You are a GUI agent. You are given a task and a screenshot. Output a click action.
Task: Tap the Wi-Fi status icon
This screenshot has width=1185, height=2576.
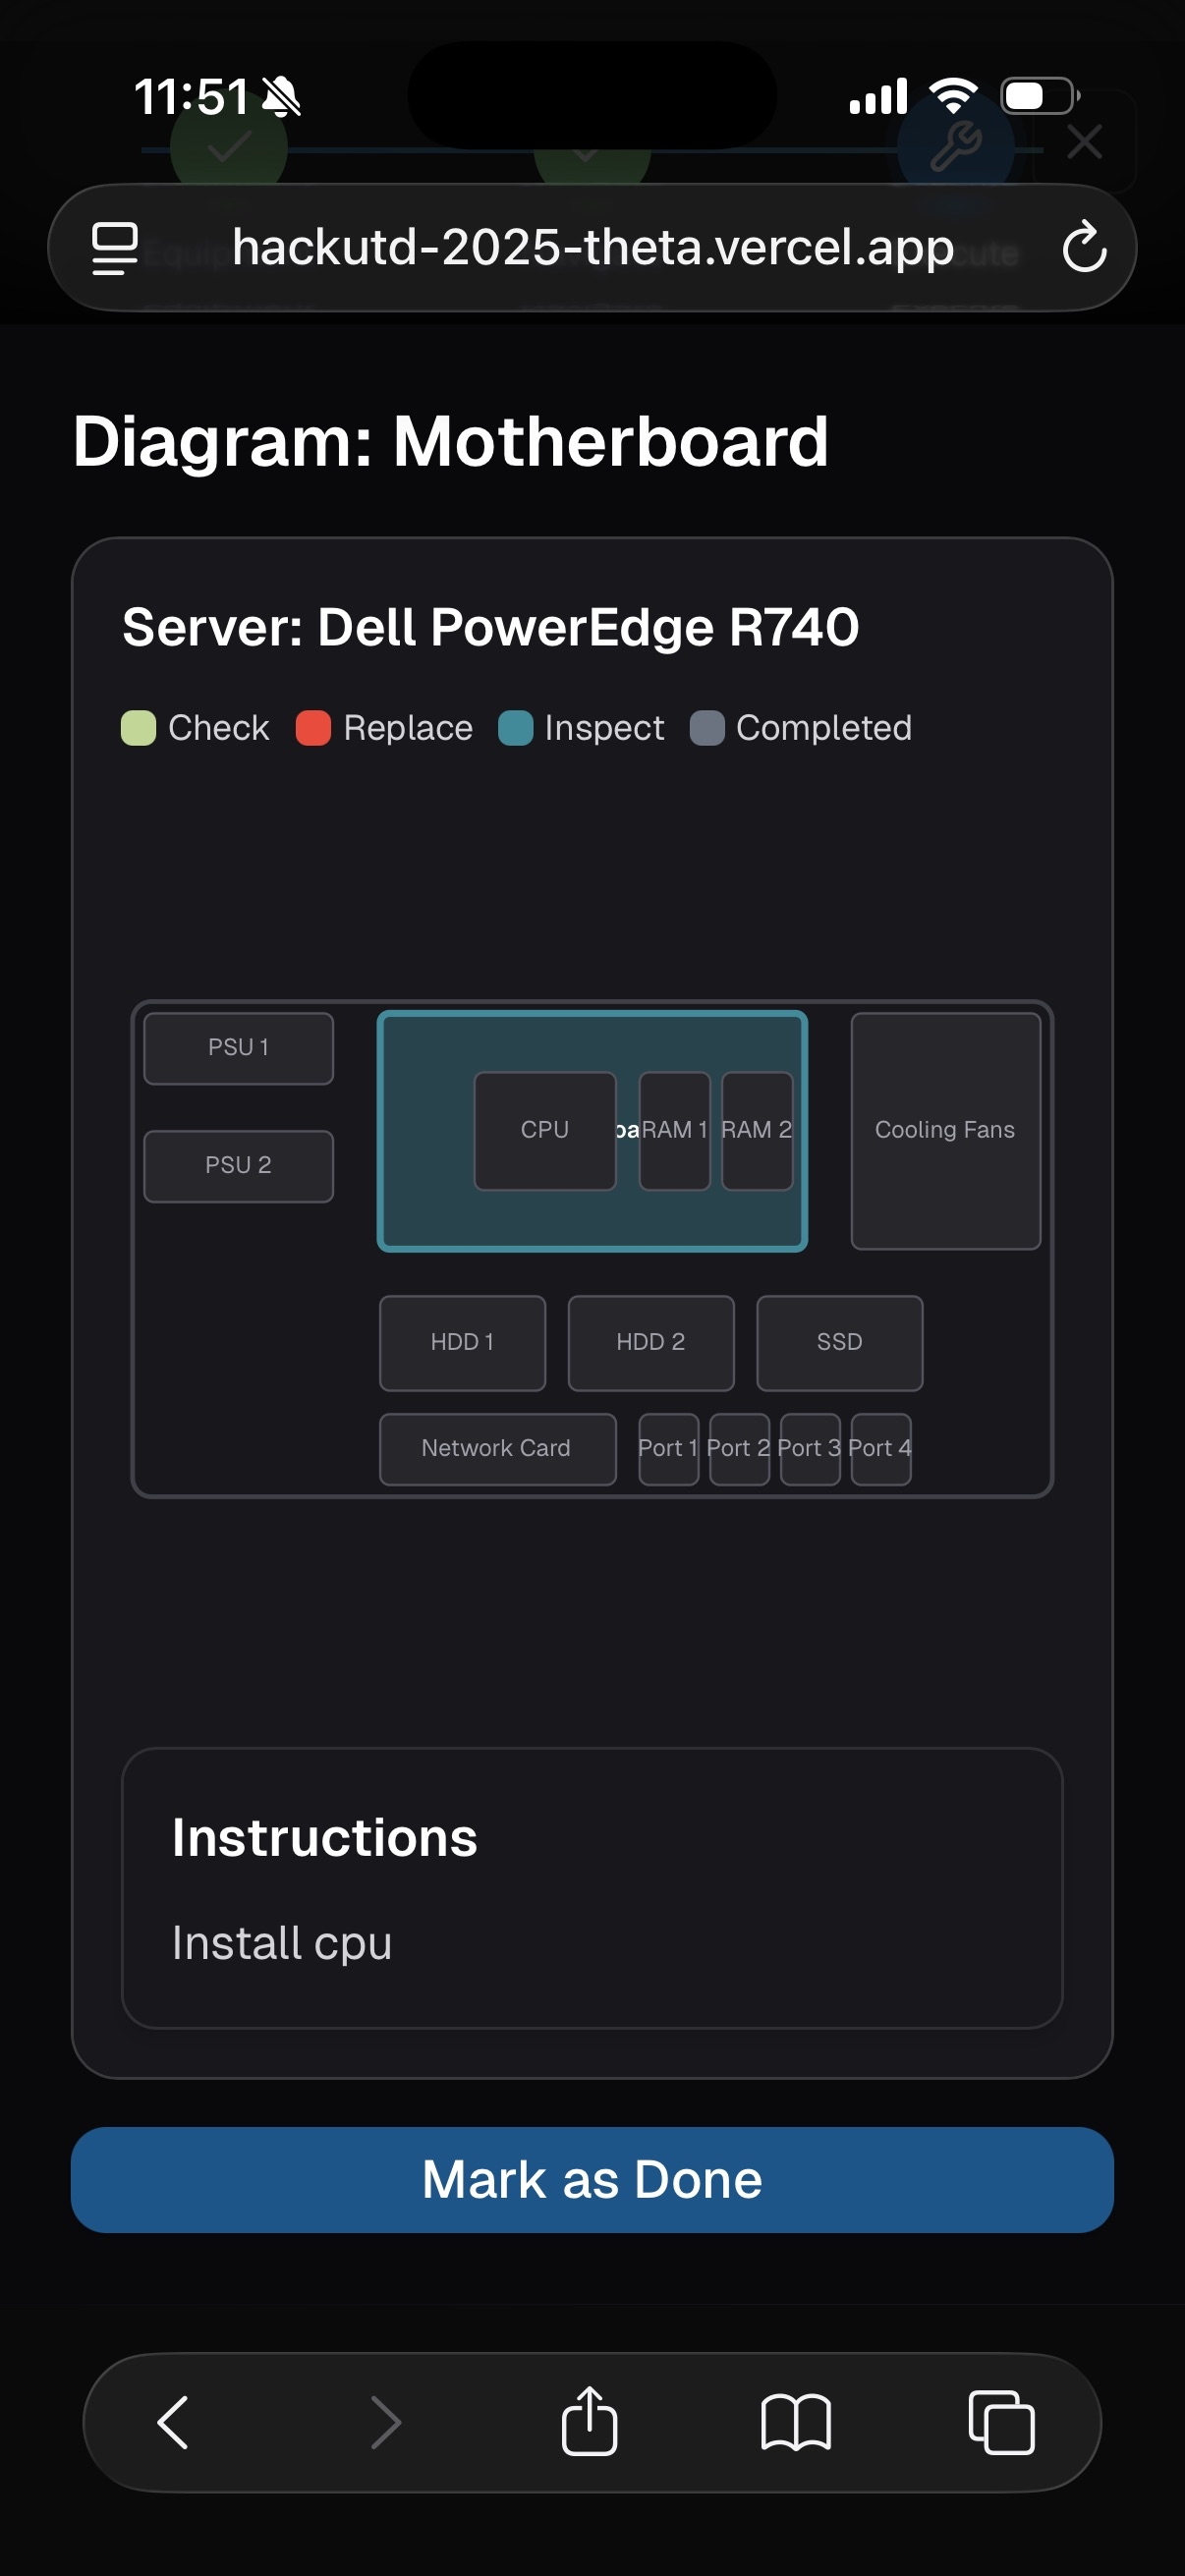(x=953, y=96)
